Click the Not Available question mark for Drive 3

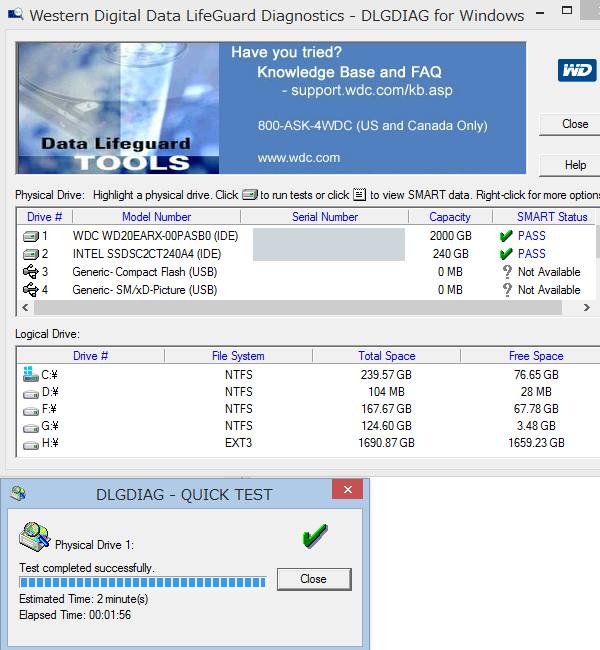(506, 272)
